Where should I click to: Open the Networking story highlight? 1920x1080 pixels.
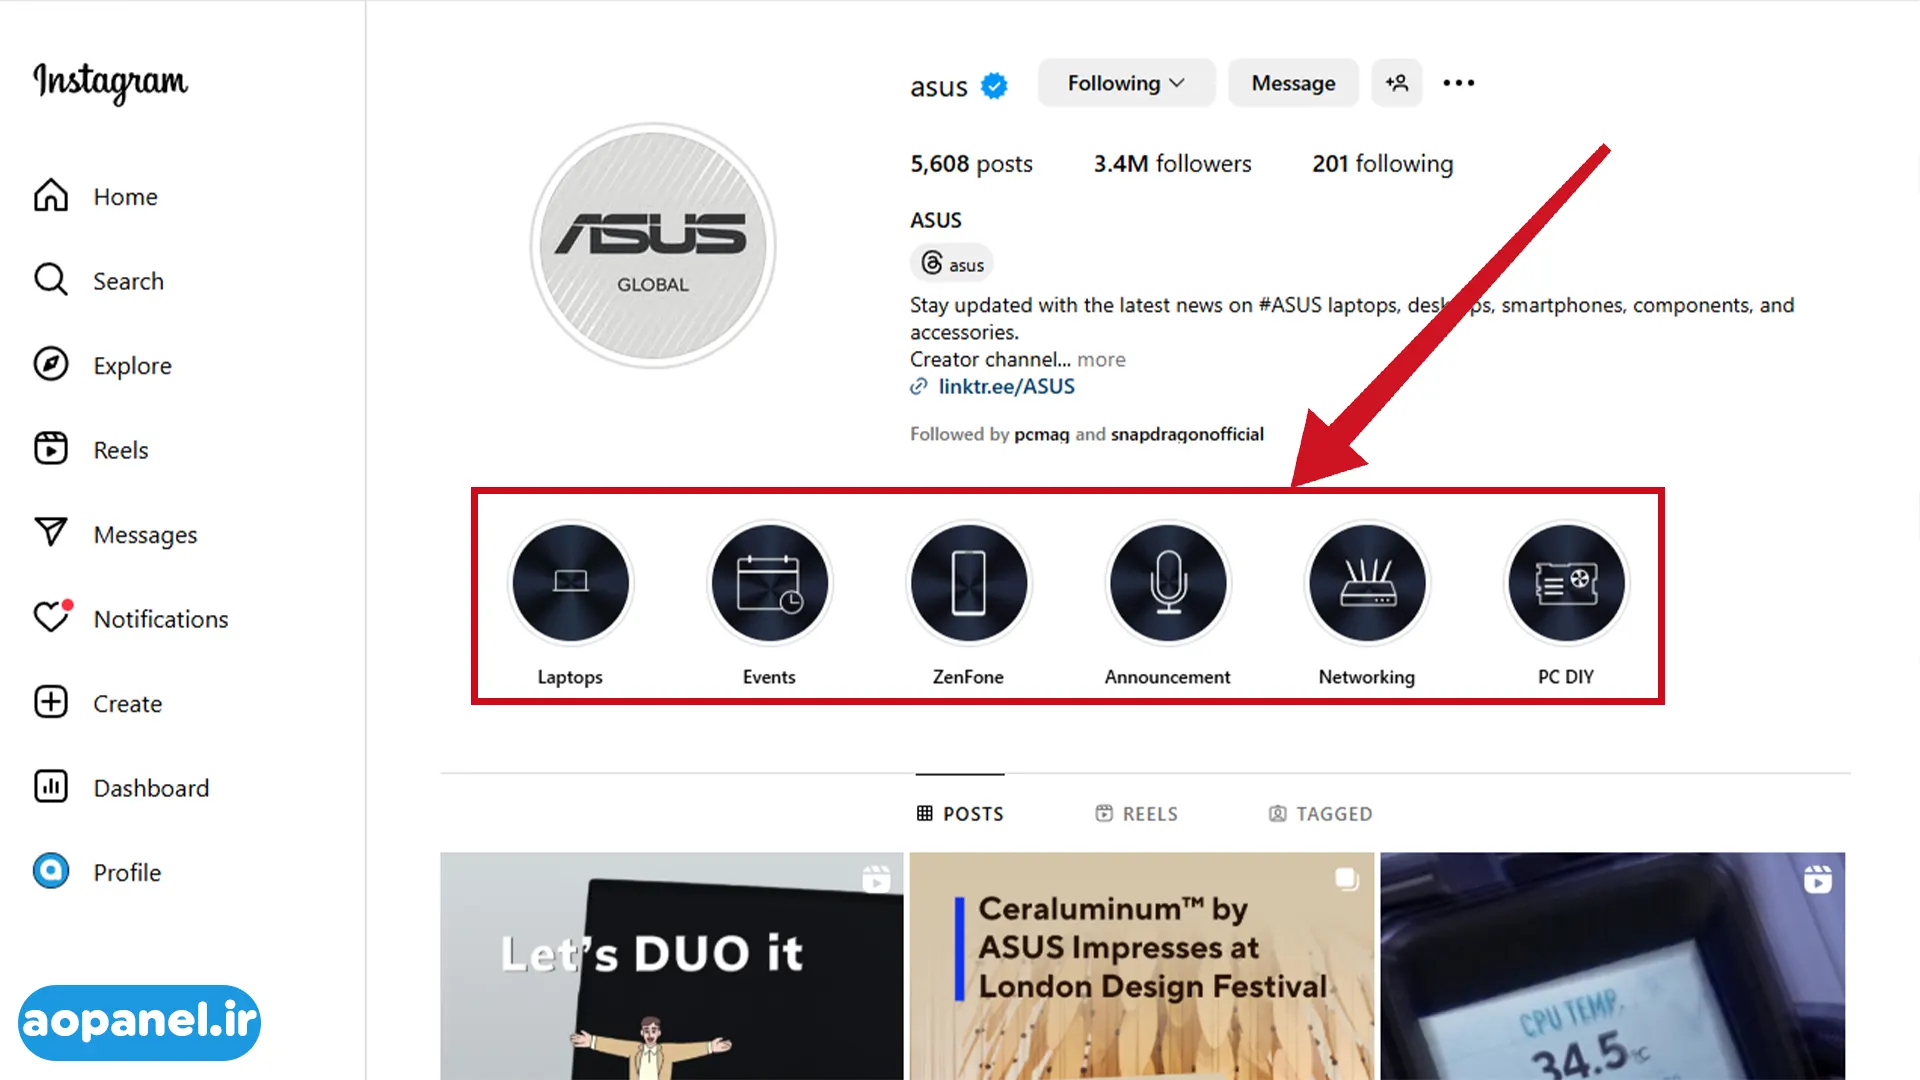(1367, 583)
